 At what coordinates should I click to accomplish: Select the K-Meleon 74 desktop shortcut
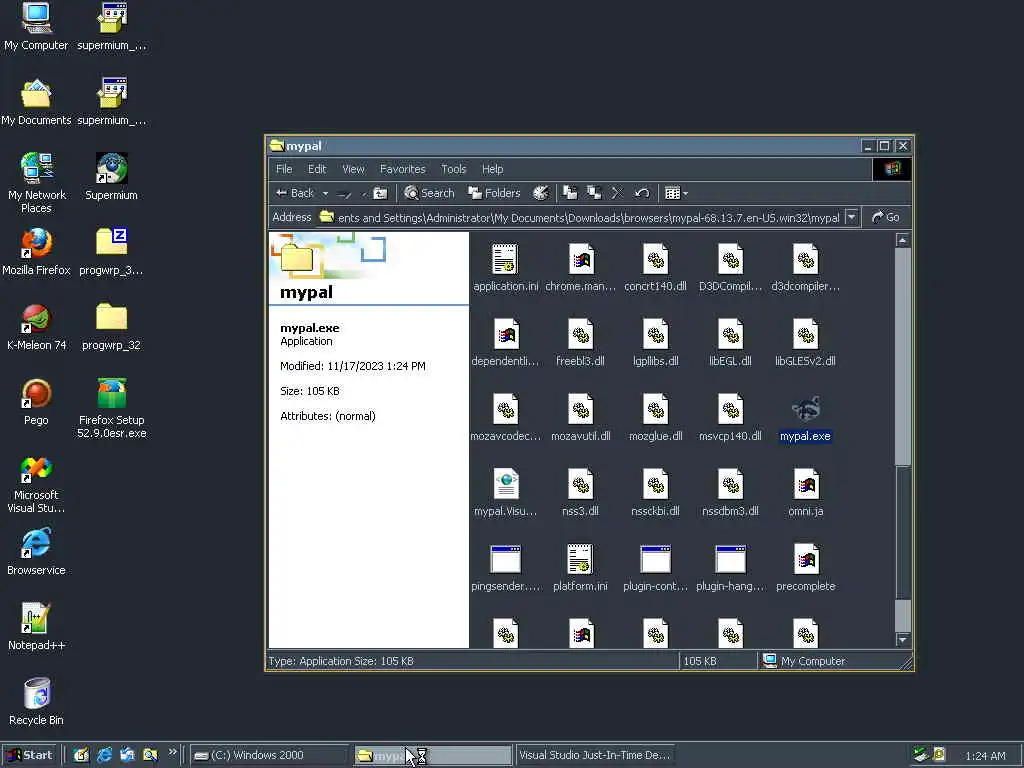(x=36, y=327)
